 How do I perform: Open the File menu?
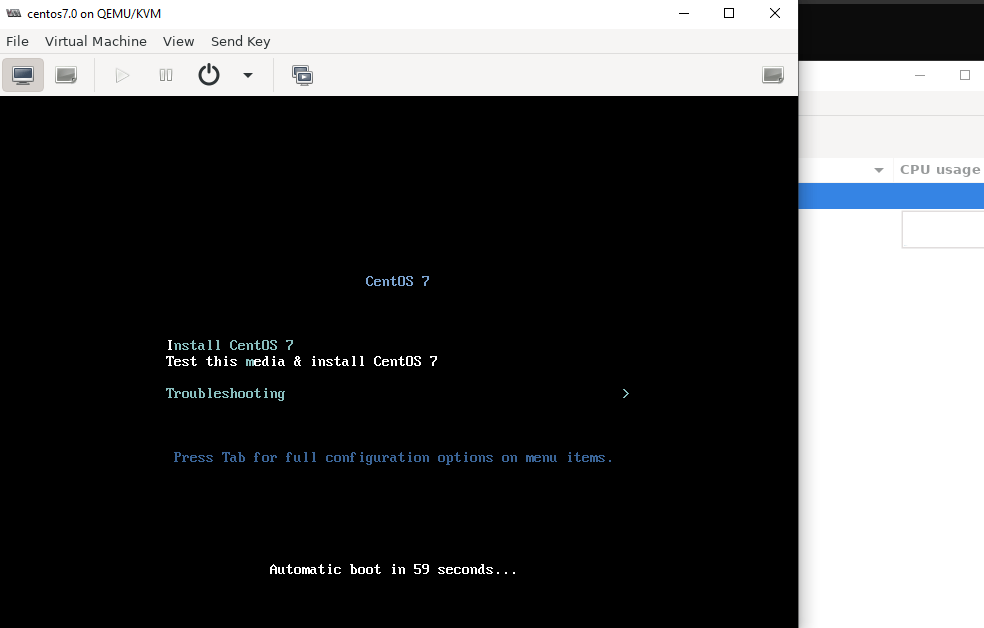[x=18, y=41]
